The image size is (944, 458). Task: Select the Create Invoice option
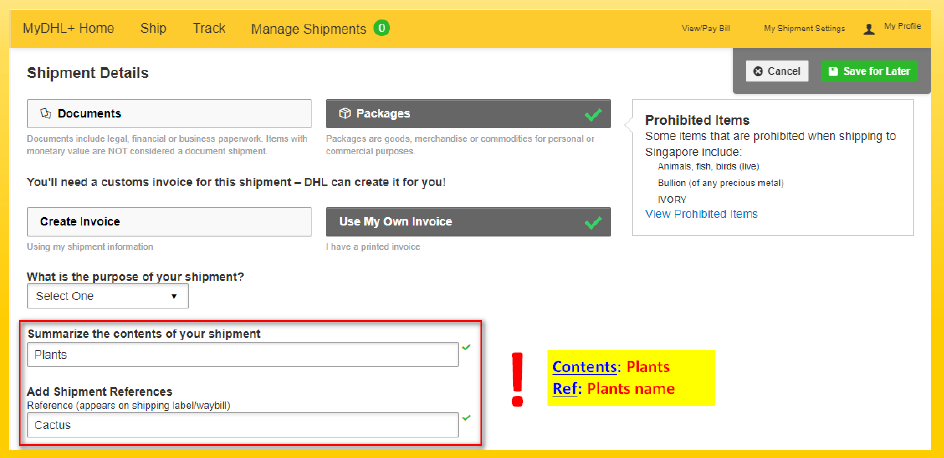(169, 221)
